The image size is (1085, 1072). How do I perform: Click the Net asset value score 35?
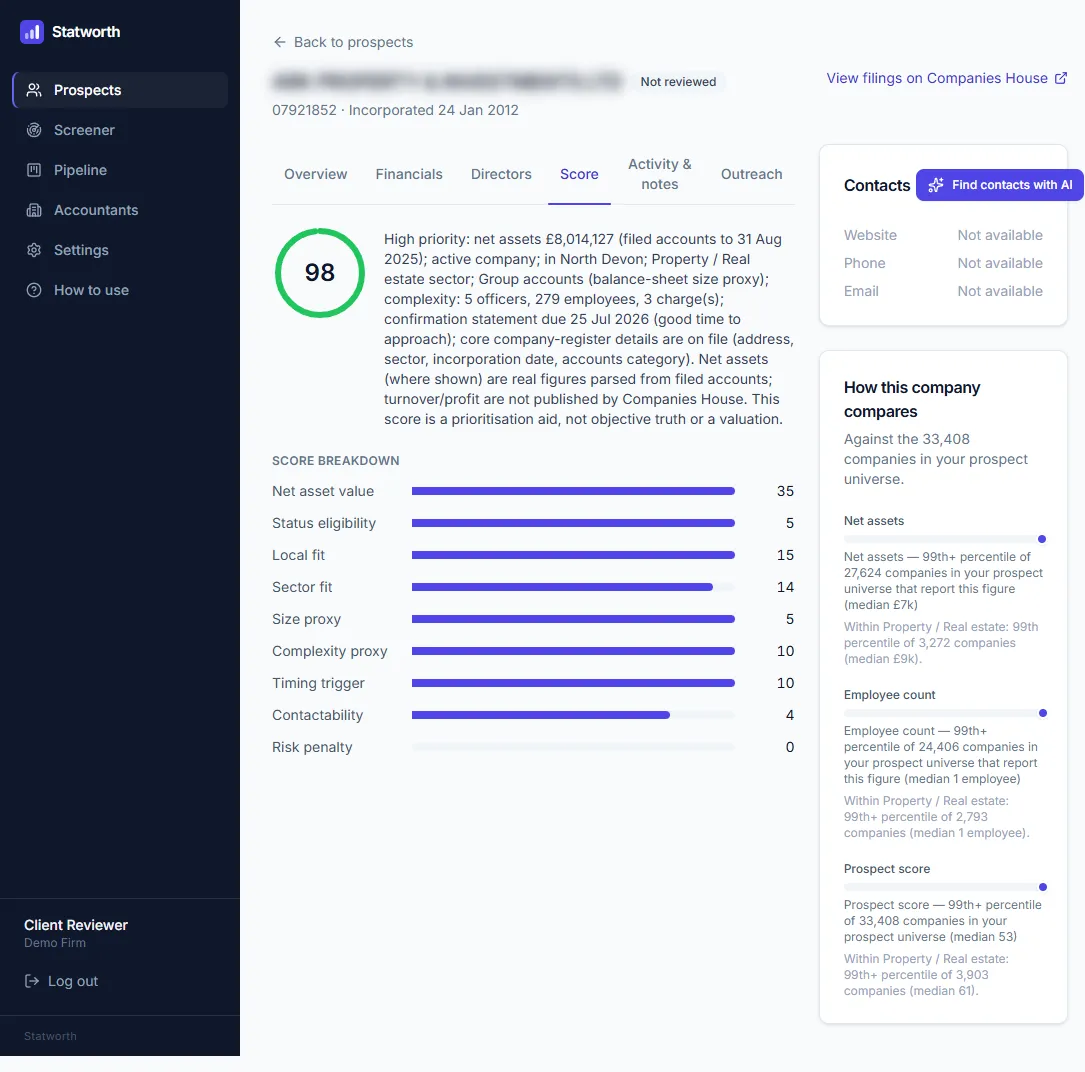click(x=785, y=491)
